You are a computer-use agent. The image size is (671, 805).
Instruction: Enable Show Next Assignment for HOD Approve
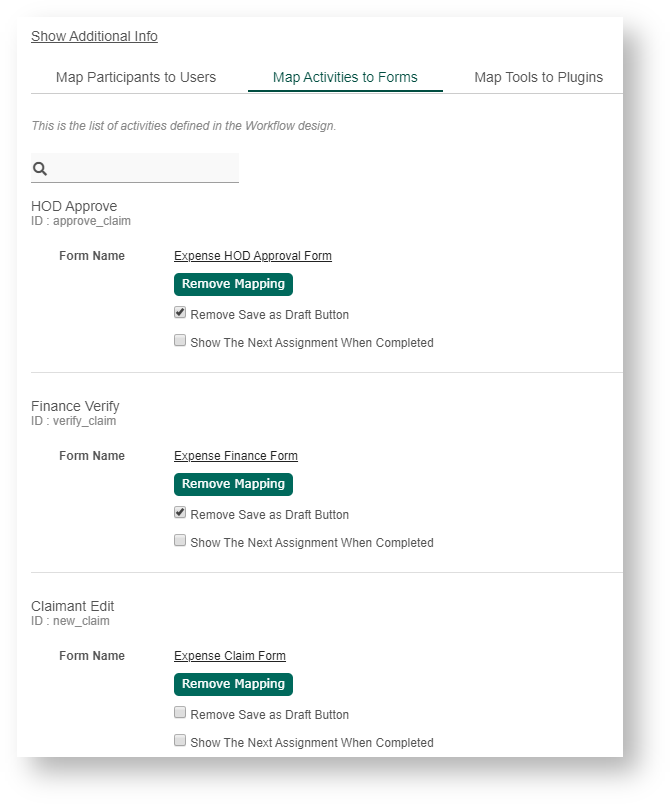coord(180,341)
